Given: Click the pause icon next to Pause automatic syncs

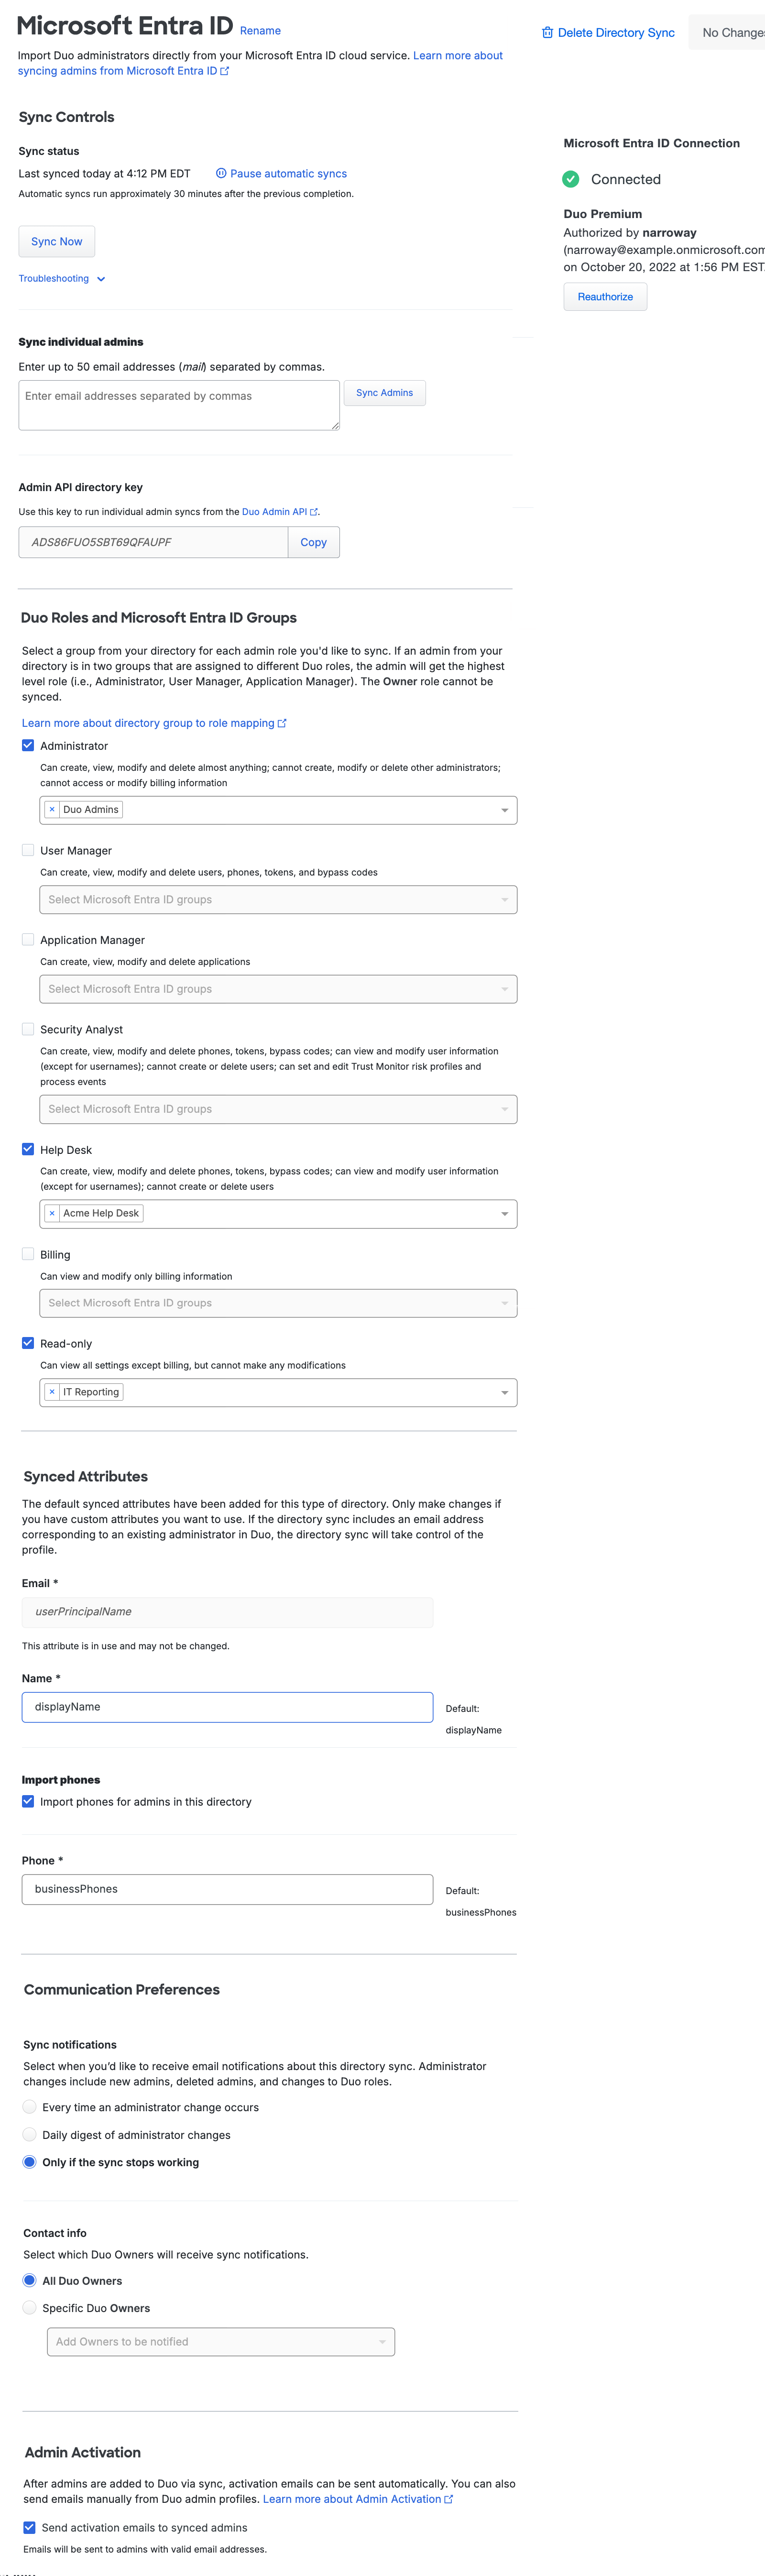Looking at the screenshot, I should click(221, 173).
